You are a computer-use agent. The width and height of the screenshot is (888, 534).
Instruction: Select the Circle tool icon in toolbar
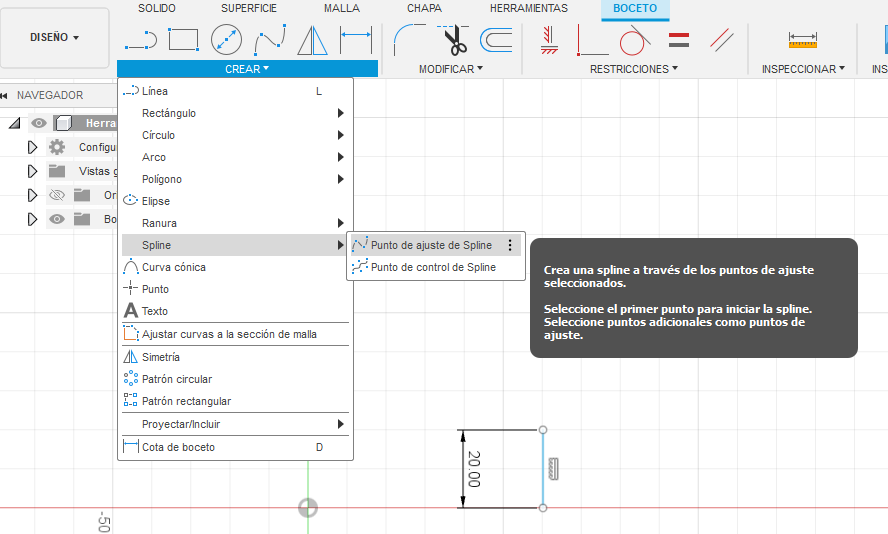[x=227, y=40]
